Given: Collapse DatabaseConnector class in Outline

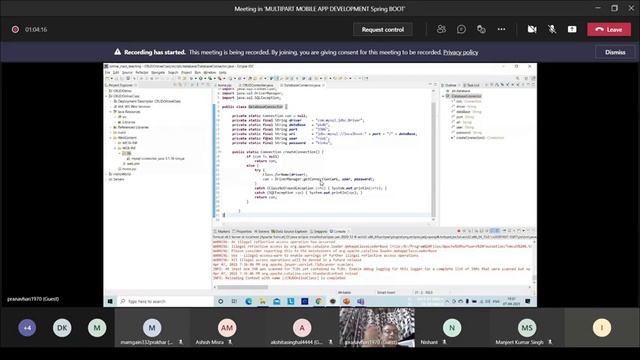Looking at the screenshot, I should [x=443, y=96].
